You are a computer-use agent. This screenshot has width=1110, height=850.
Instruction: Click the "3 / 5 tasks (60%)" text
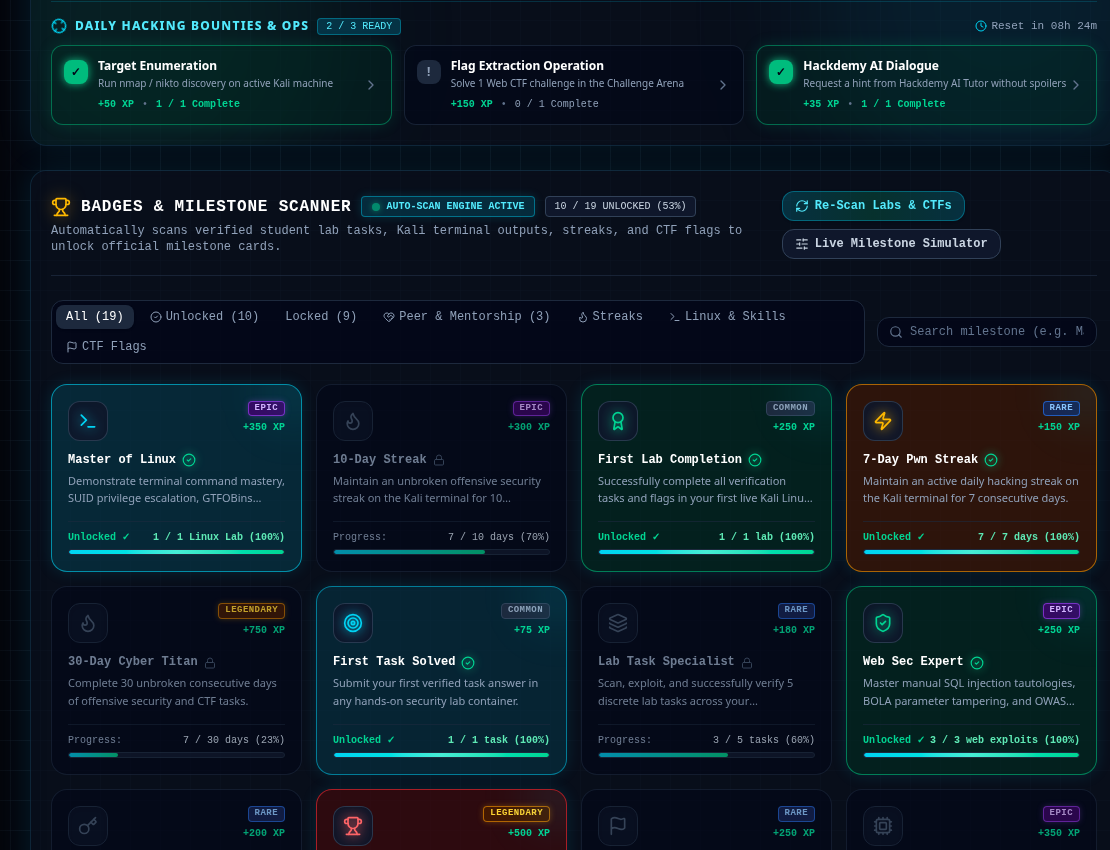(763, 740)
